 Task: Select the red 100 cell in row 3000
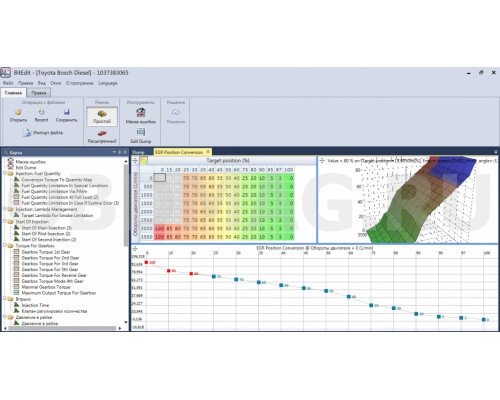click(x=159, y=228)
